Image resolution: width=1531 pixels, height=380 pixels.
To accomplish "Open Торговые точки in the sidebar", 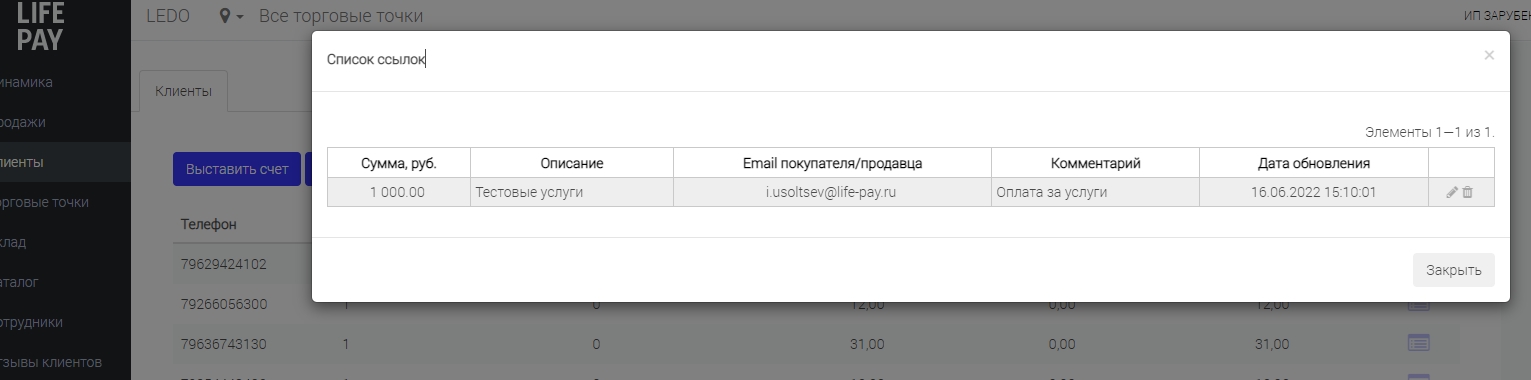I will click(44, 202).
